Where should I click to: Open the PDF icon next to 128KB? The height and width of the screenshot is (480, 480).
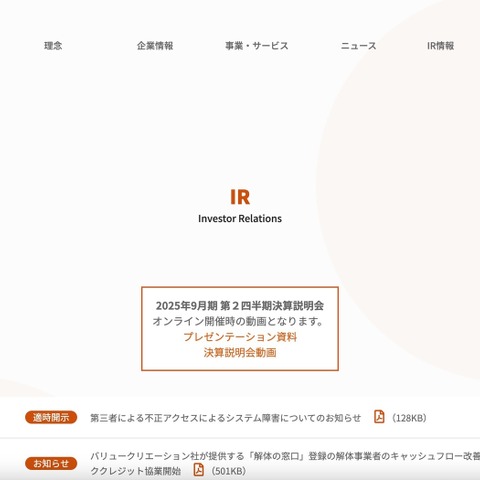379,417
